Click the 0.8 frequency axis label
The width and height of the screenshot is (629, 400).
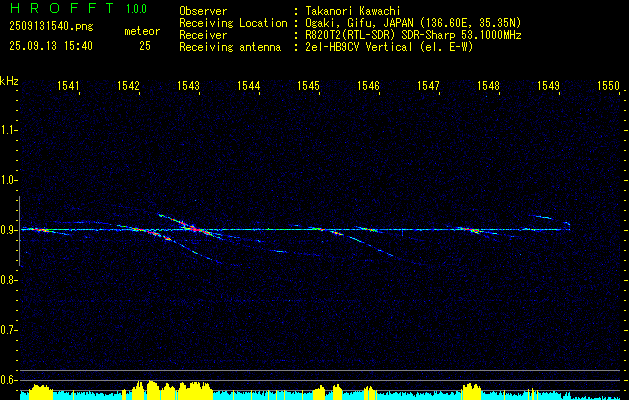tap(8, 280)
